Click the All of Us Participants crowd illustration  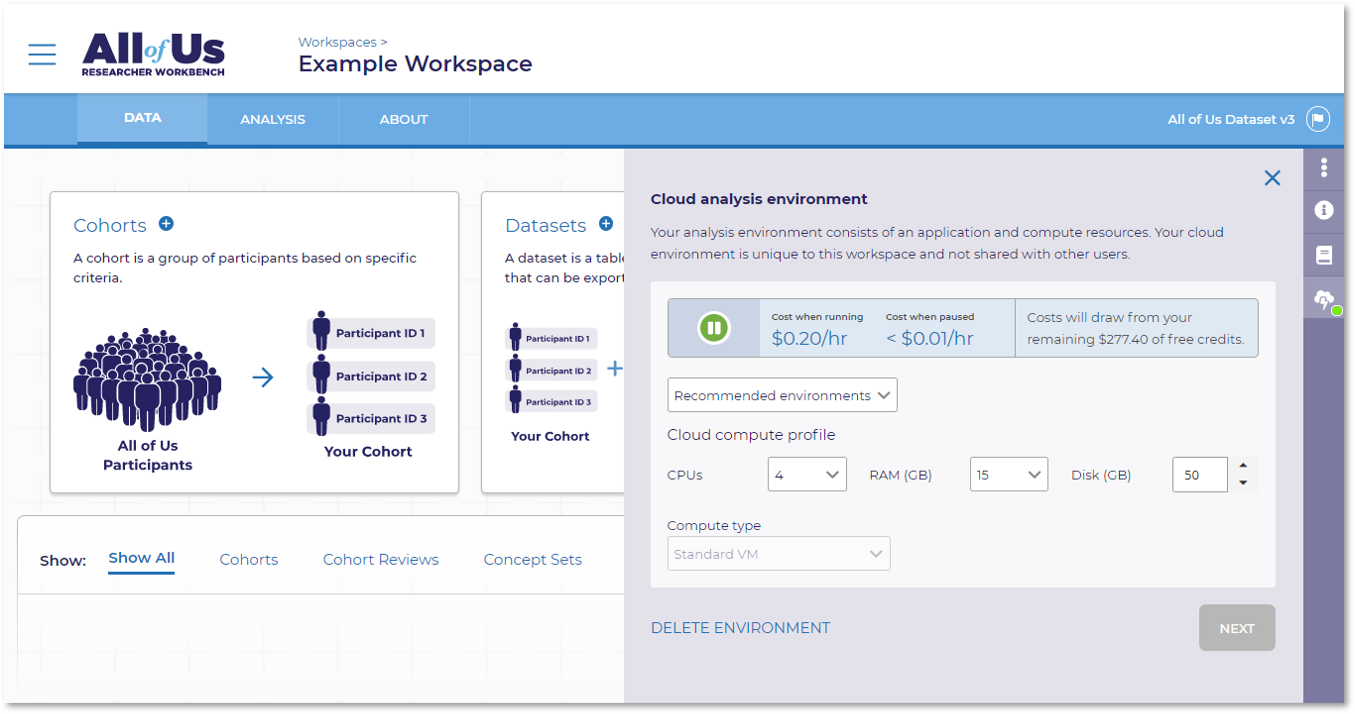(x=147, y=380)
